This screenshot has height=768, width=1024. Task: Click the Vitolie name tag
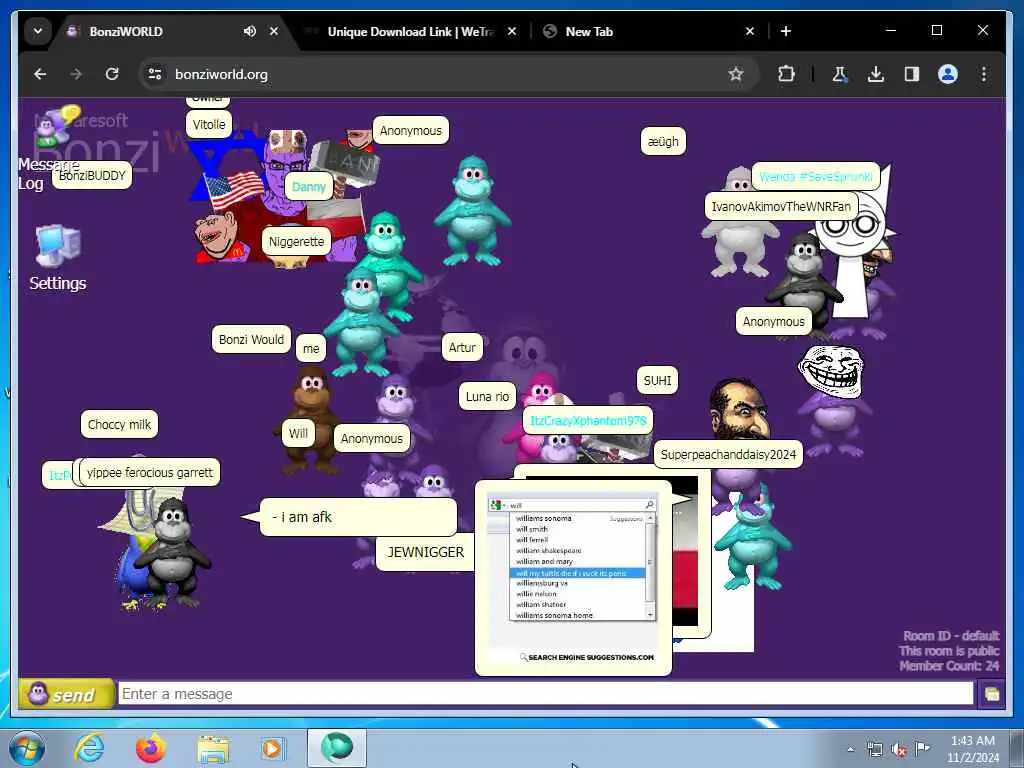tap(209, 125)
